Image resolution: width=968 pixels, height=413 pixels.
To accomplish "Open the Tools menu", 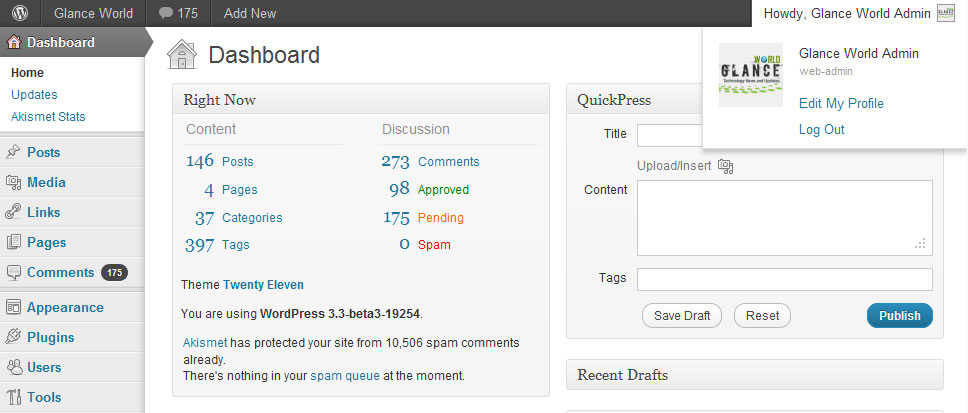I will [44, 398].
